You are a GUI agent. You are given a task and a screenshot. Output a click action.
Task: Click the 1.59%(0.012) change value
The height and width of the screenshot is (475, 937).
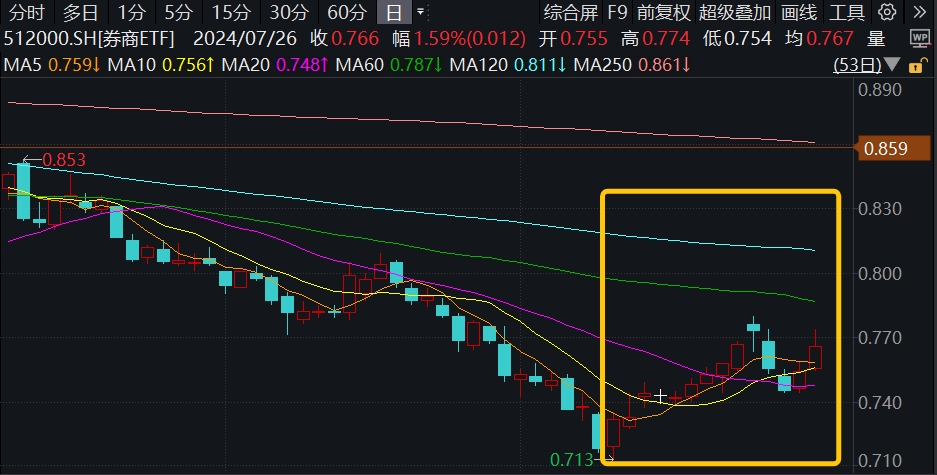click(x=470, y=39)
